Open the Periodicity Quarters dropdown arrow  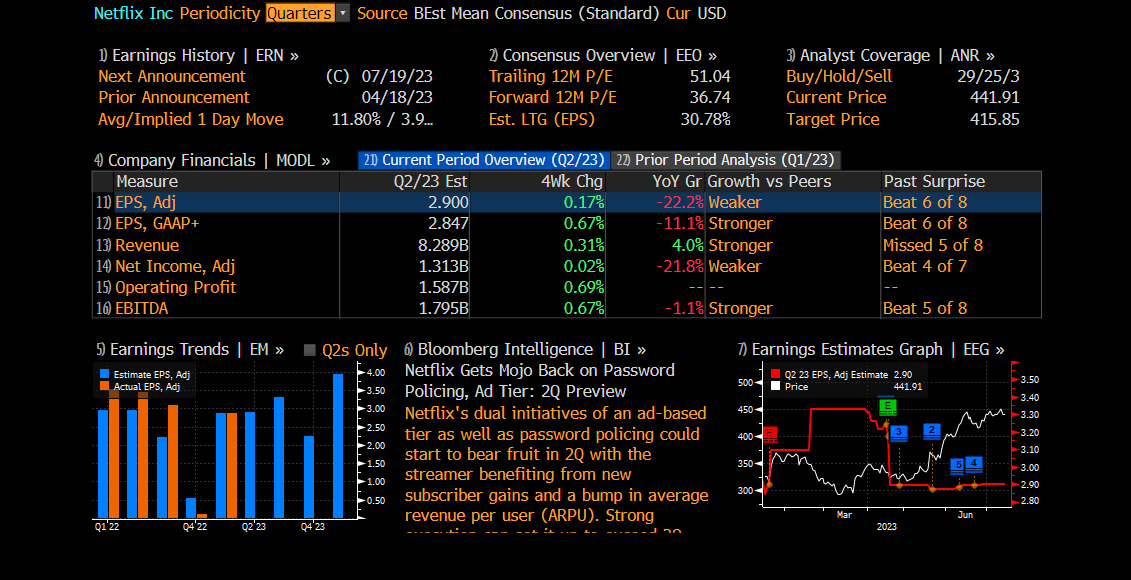pyautogui.click(x=343, y=13)
